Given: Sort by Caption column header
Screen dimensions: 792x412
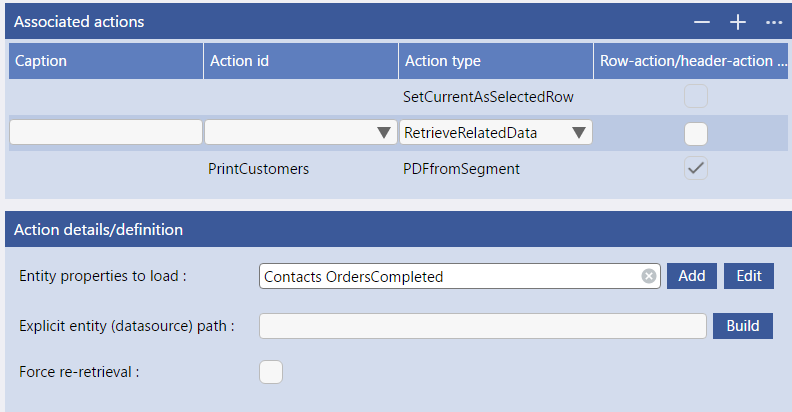Looking at the screenshot, I should click(106, 61).
